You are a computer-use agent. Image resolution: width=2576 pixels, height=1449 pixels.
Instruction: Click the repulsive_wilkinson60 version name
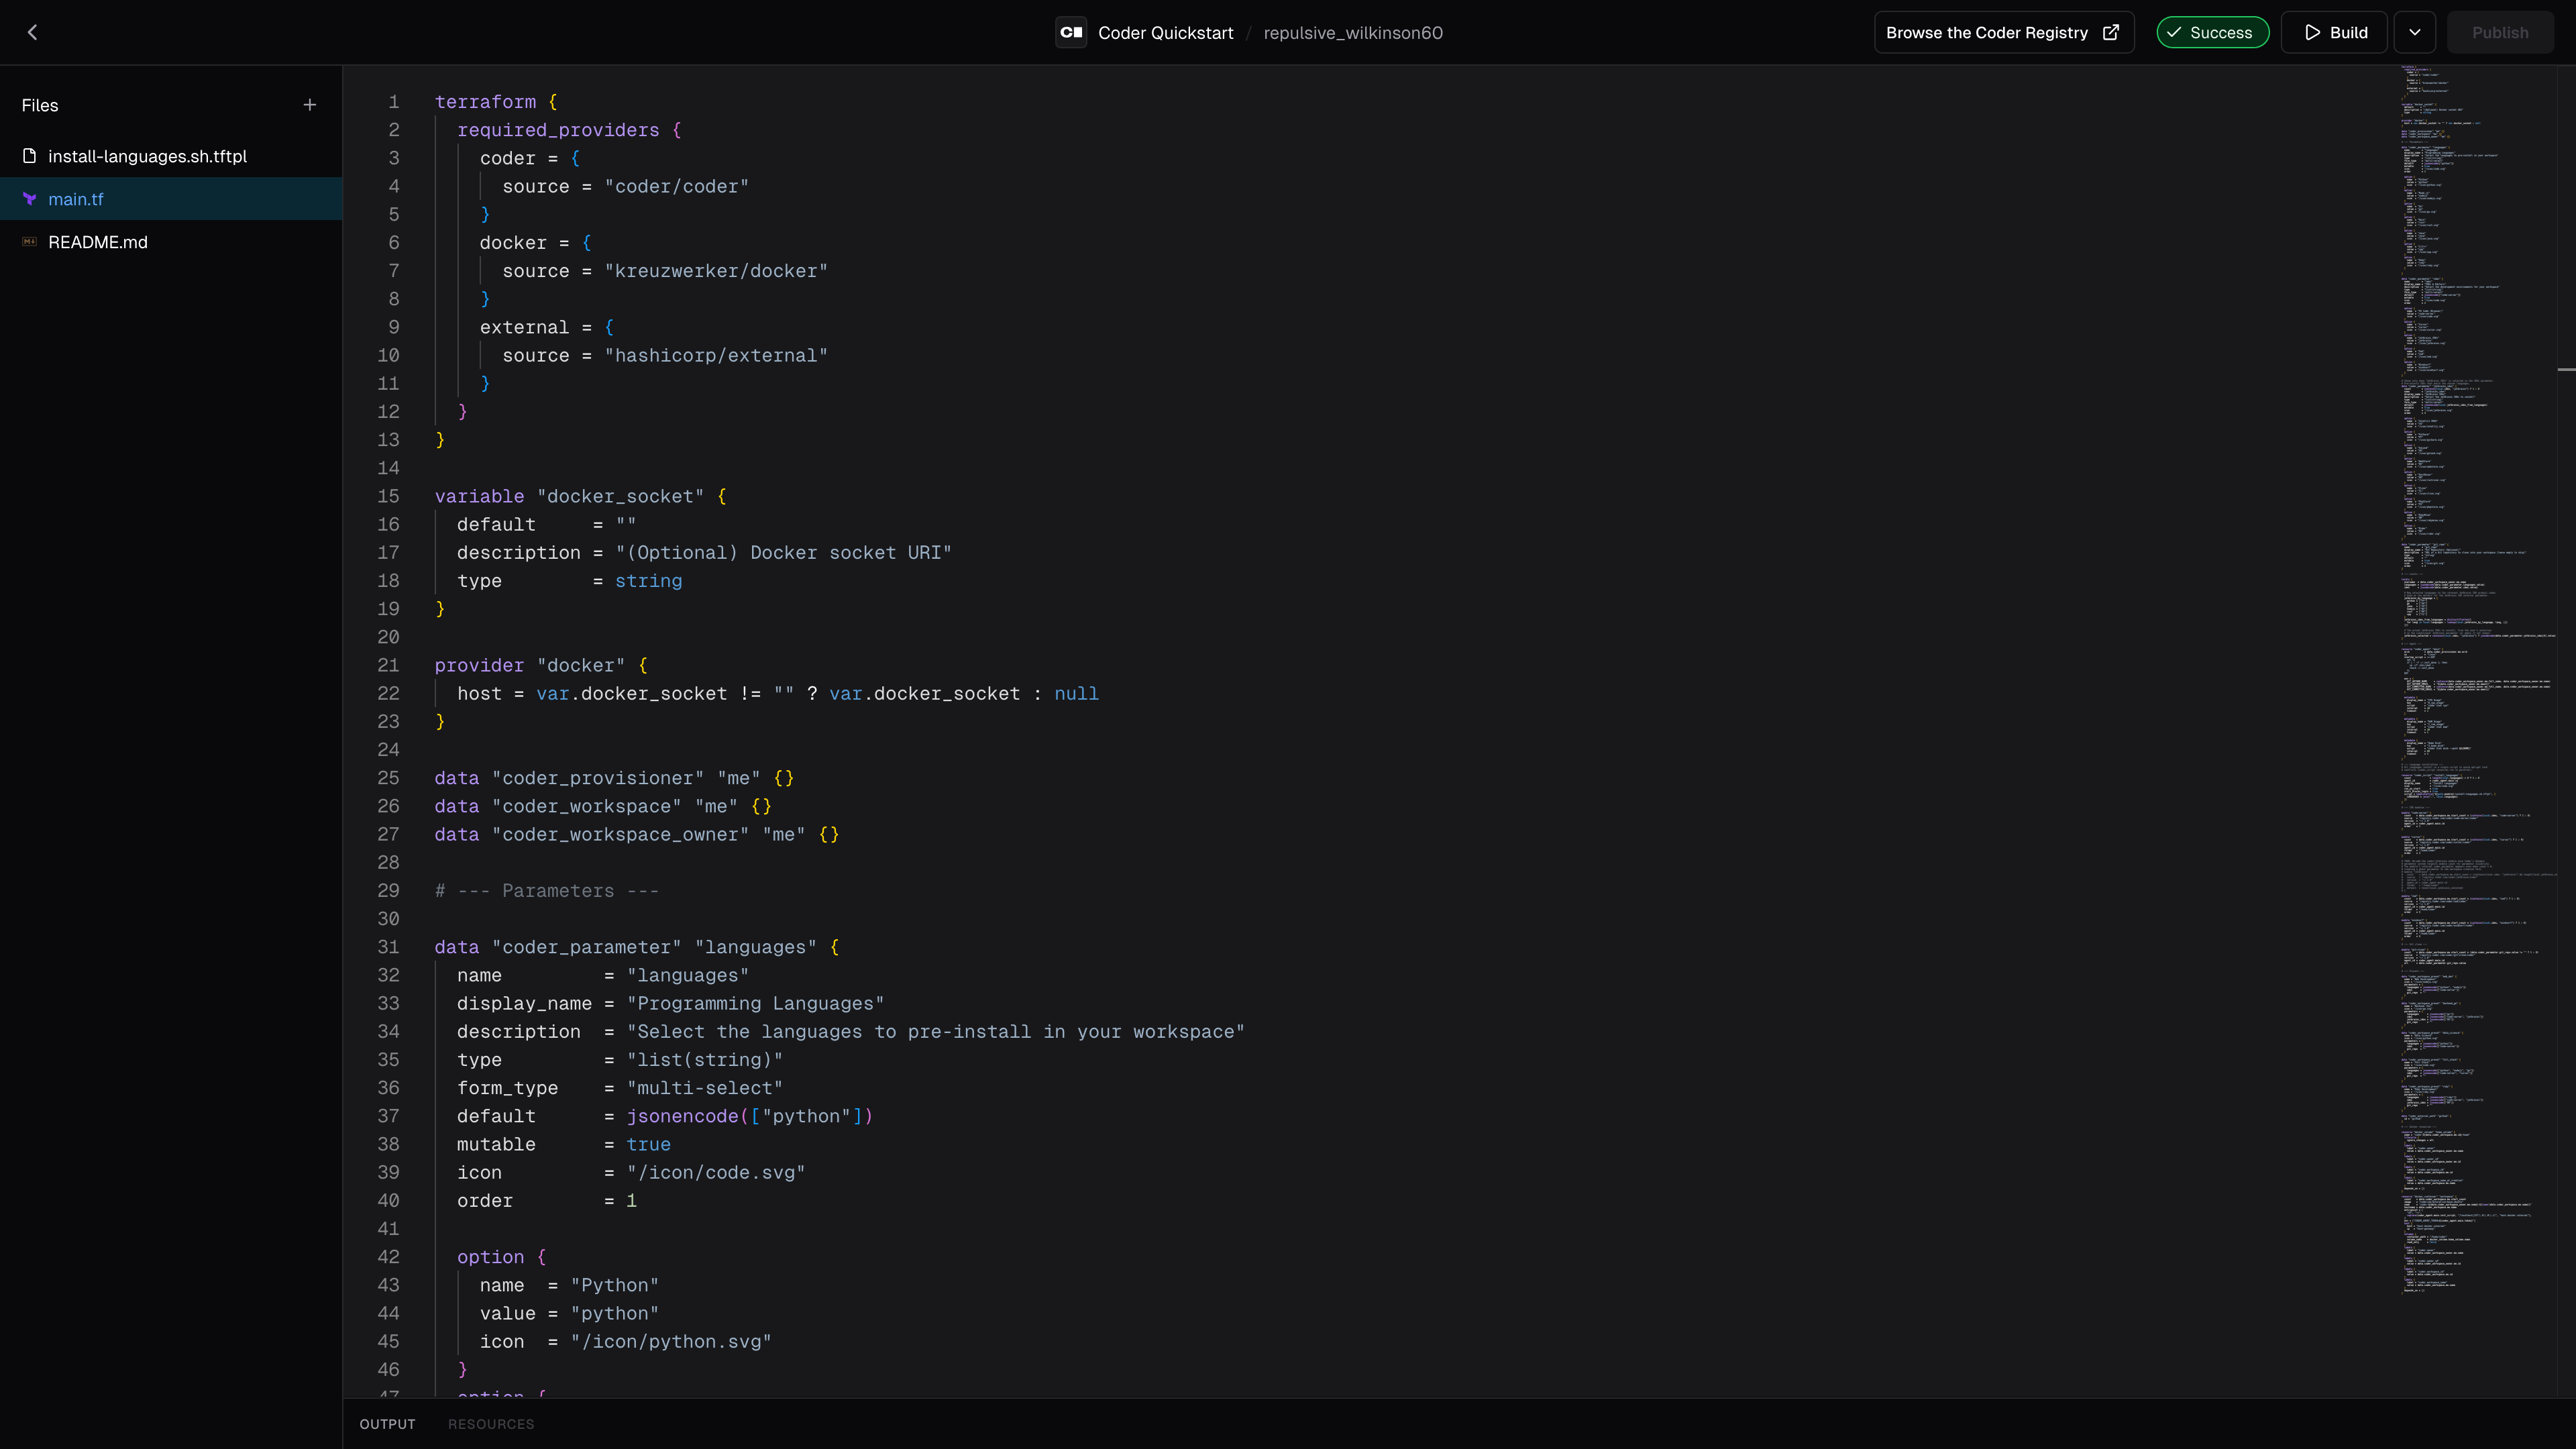(1353, 32)
